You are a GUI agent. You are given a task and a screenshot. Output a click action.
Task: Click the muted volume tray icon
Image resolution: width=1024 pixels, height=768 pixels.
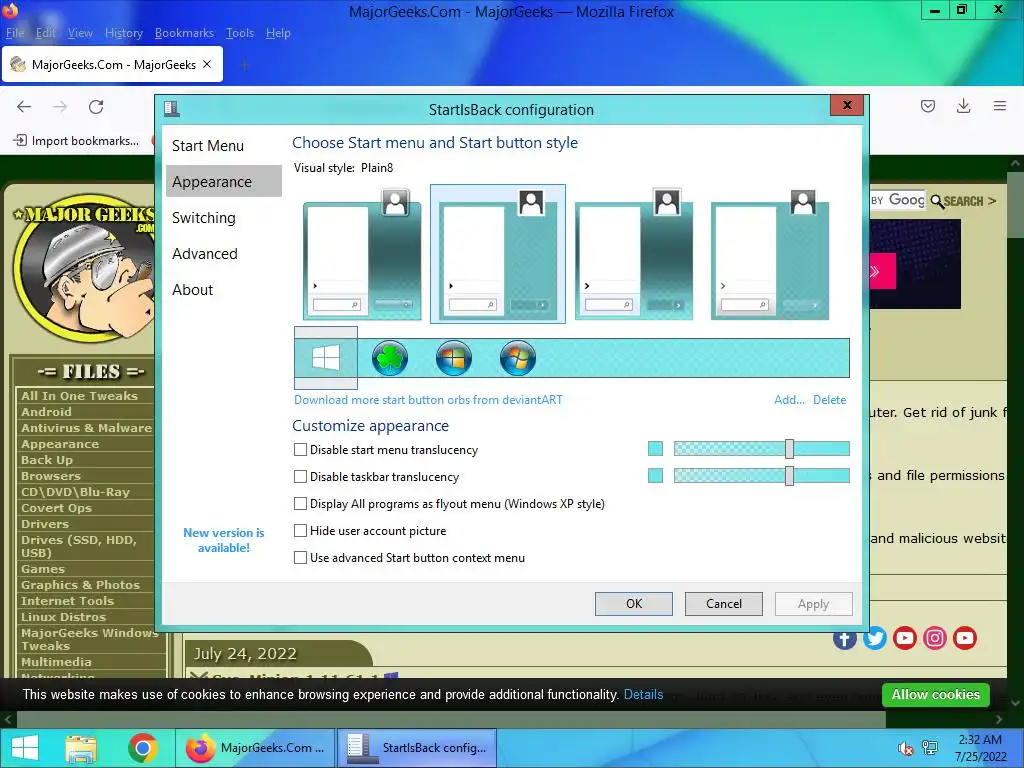(x=905, y=748)
